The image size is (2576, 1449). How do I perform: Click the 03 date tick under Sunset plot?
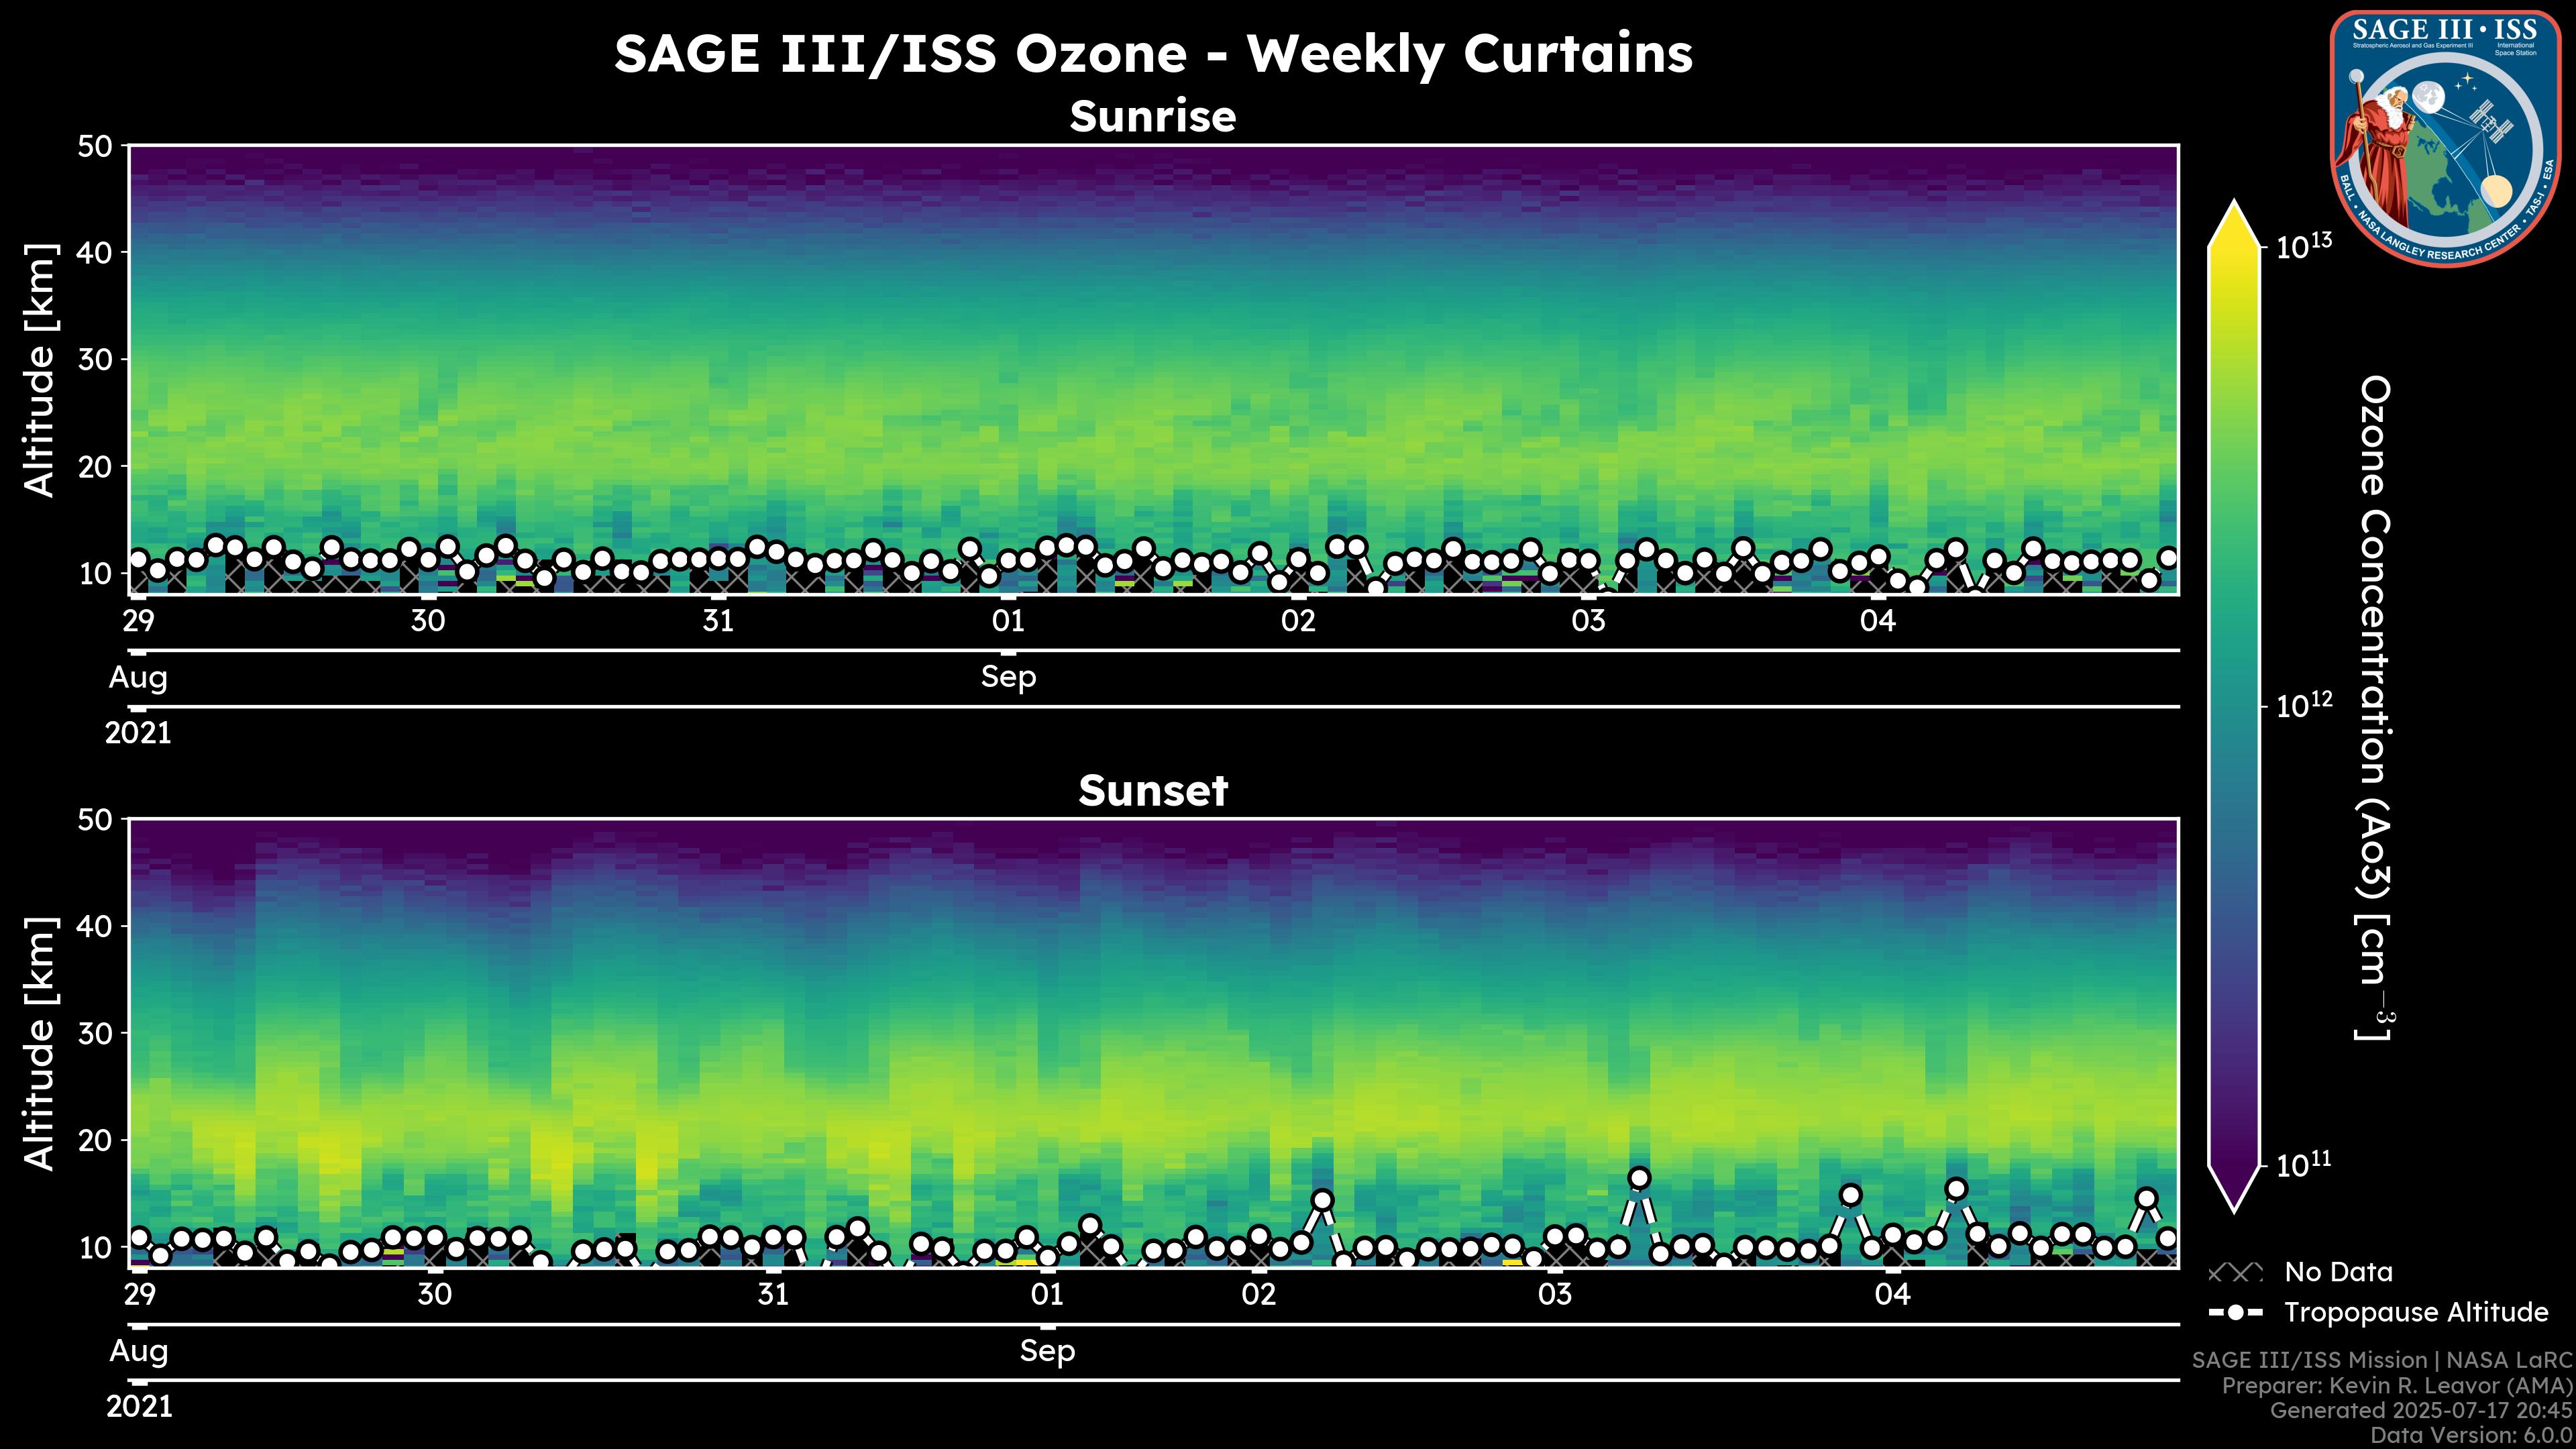click(x=1554, y=1294)
